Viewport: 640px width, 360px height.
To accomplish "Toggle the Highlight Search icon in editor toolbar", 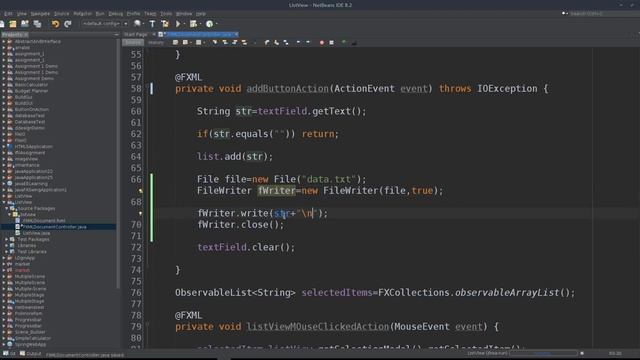I will 244,42.
